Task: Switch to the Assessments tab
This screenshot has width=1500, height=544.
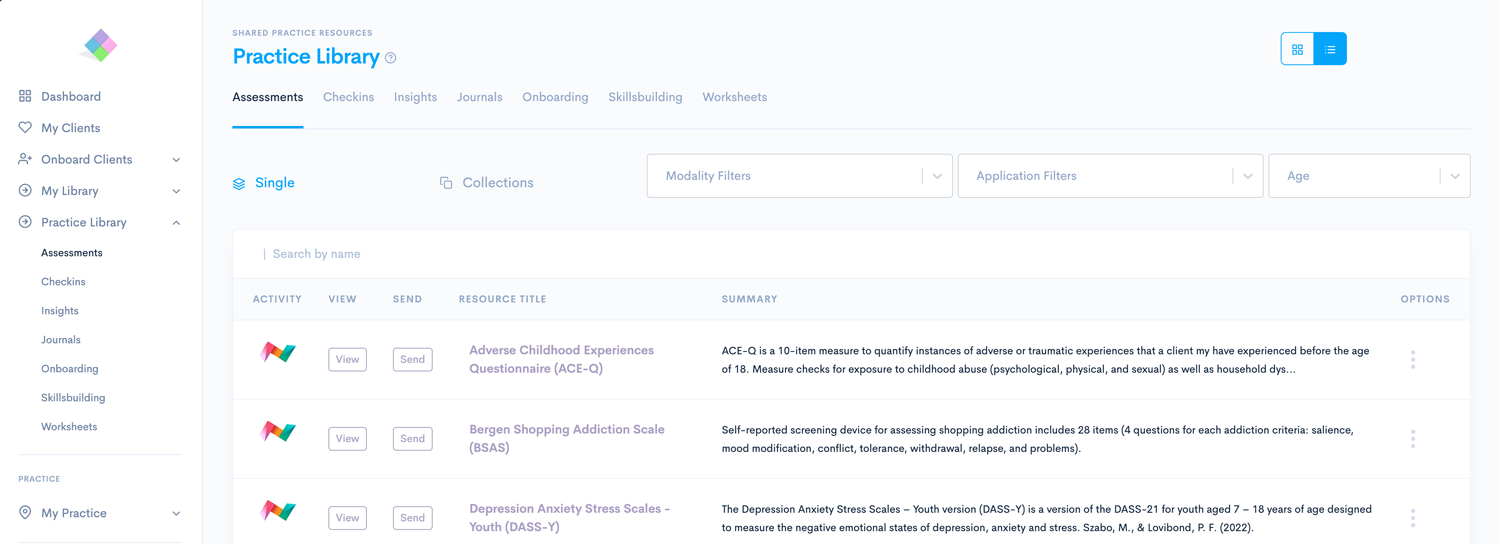Action: click(268, 97)
